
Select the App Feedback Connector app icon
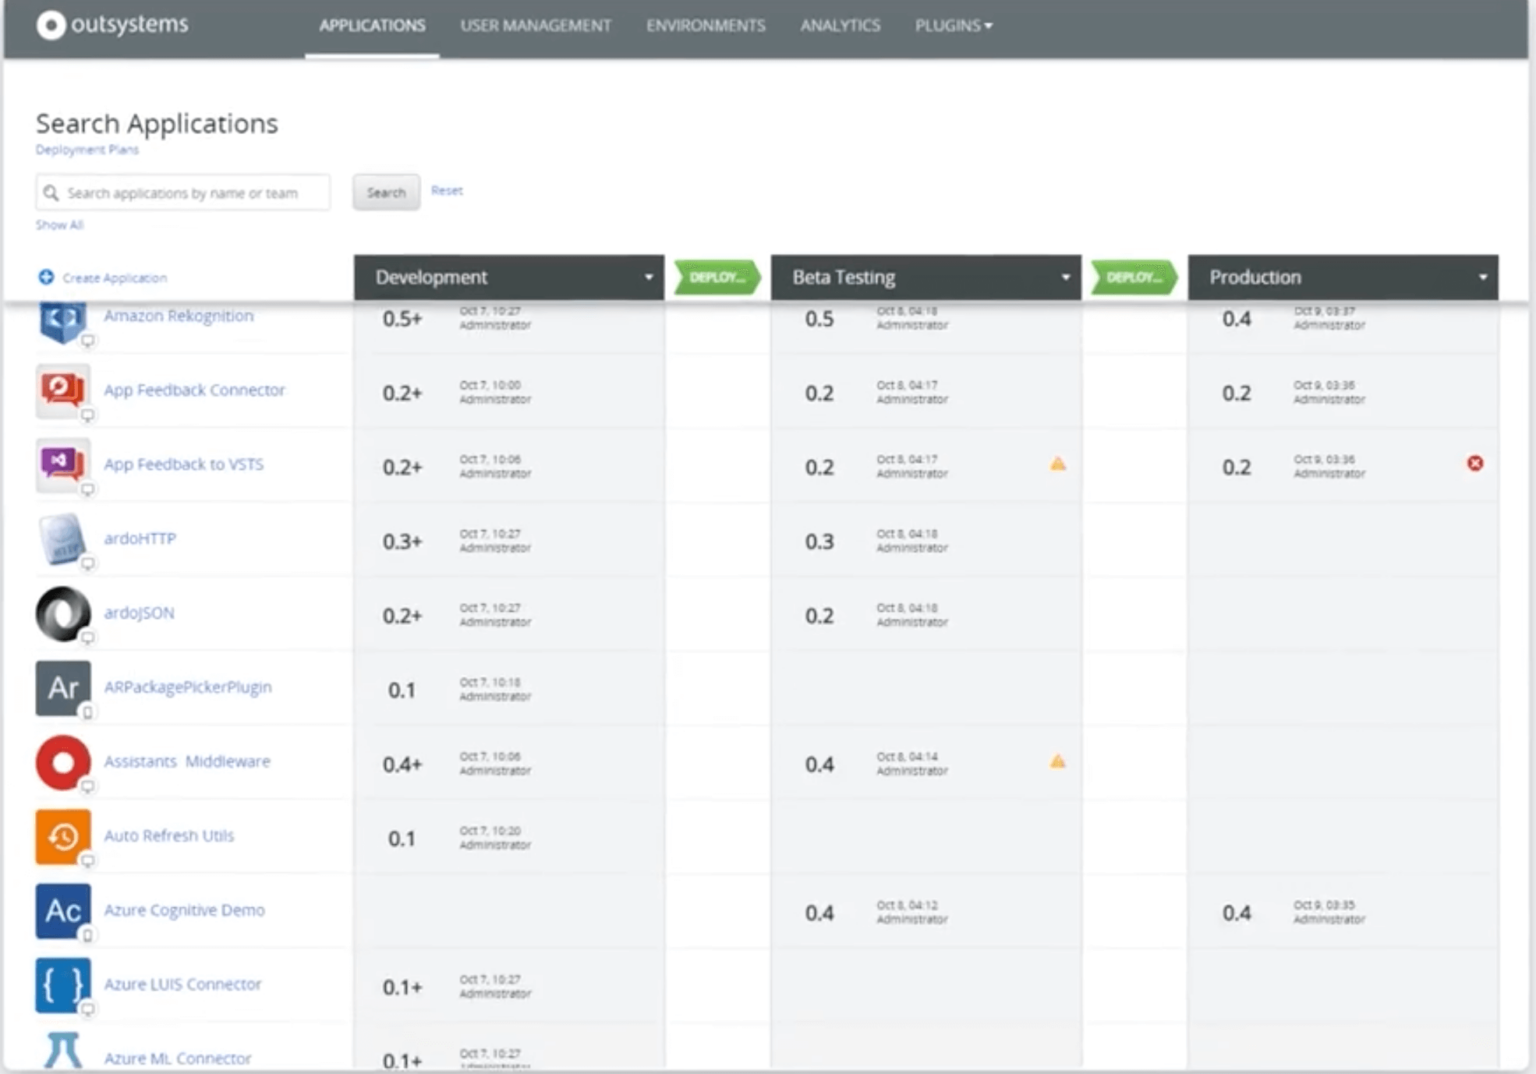tap(60, 391)
